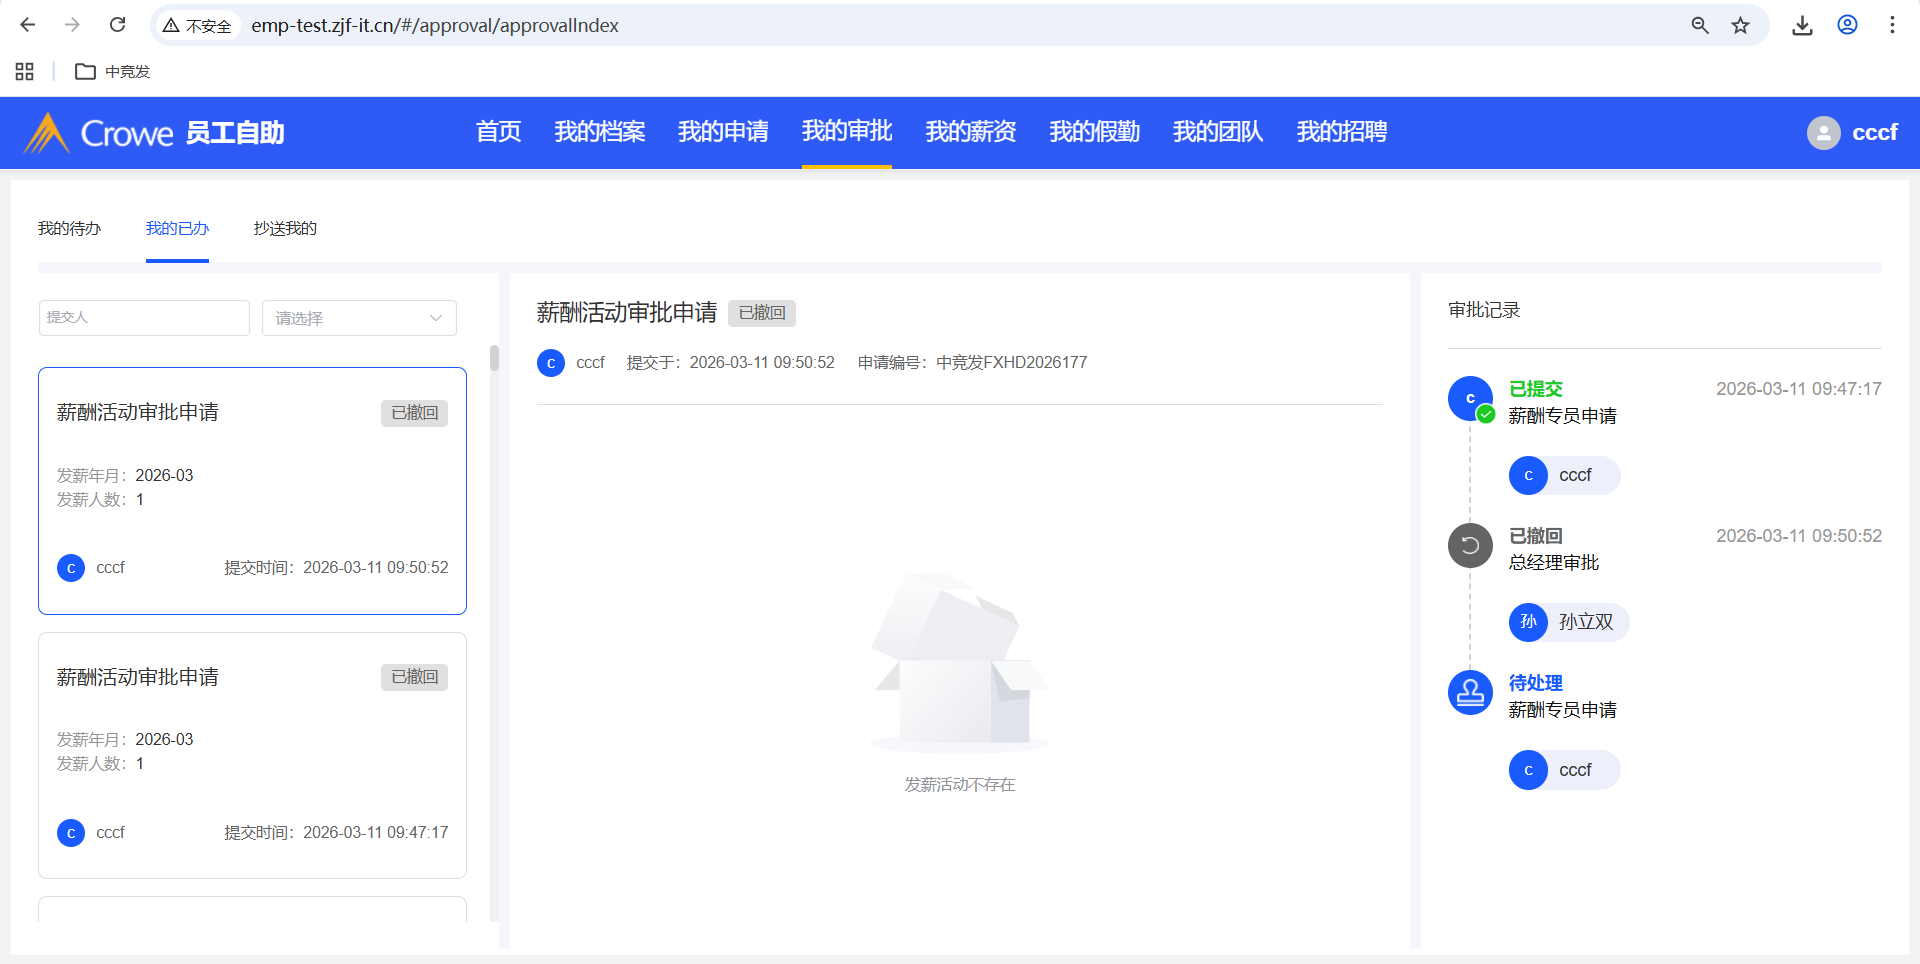Click the 薪酬活动审批申请 detail title
This screenshot has height=964, width=1920.
click(627, 313)
